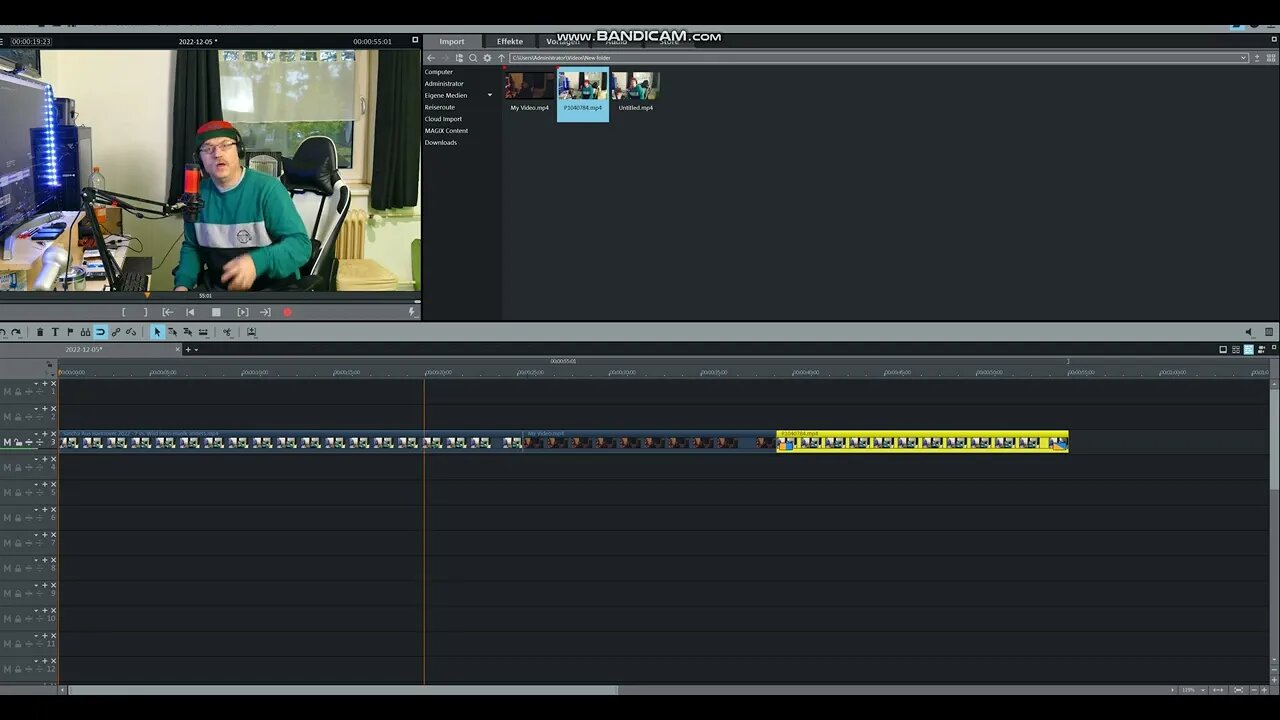This screenshot has height=720, width=1280.
Task: Play the selected range
Action: (x=242, y=312)
